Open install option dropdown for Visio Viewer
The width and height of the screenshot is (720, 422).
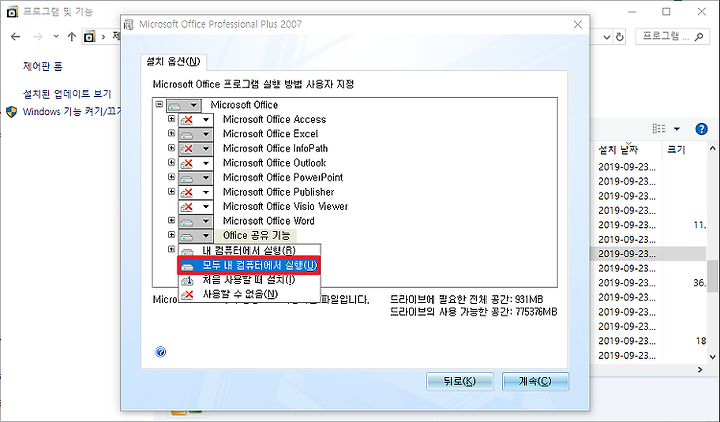click(x=196, y=207)
